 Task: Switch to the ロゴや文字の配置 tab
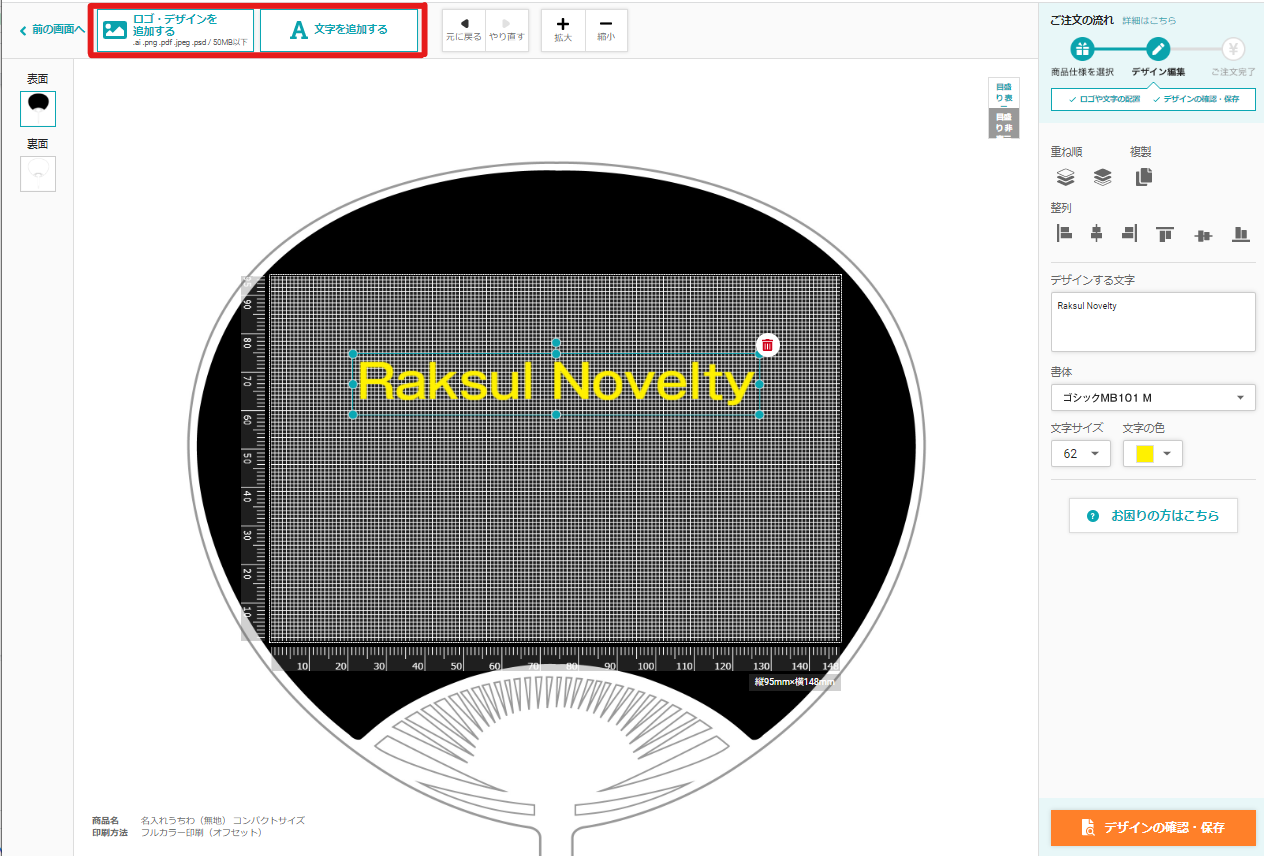(x=1103, y=99)
